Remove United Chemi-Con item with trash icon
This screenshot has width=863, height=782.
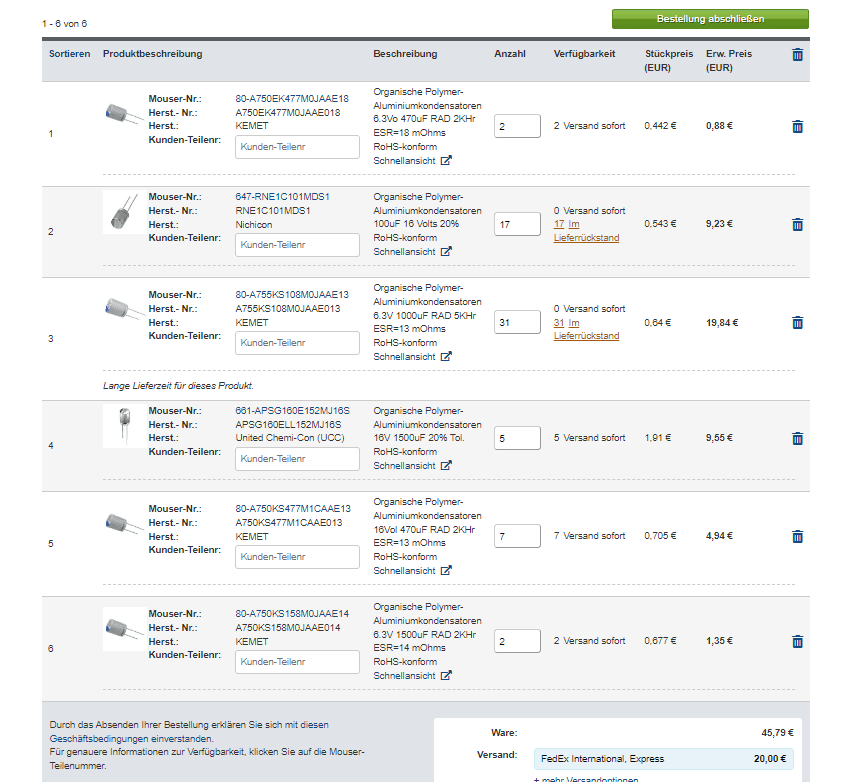[797, 439]
